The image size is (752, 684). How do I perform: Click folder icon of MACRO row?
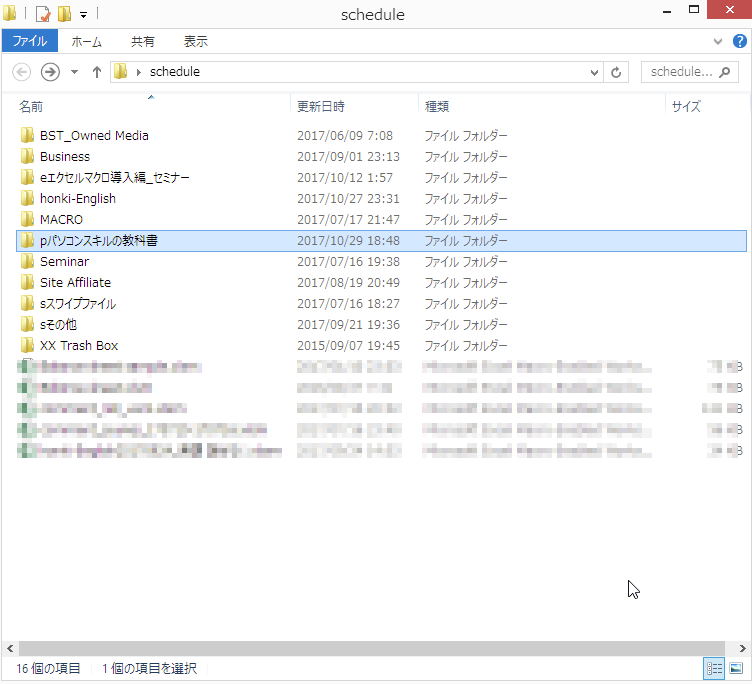tap(27, 219)
